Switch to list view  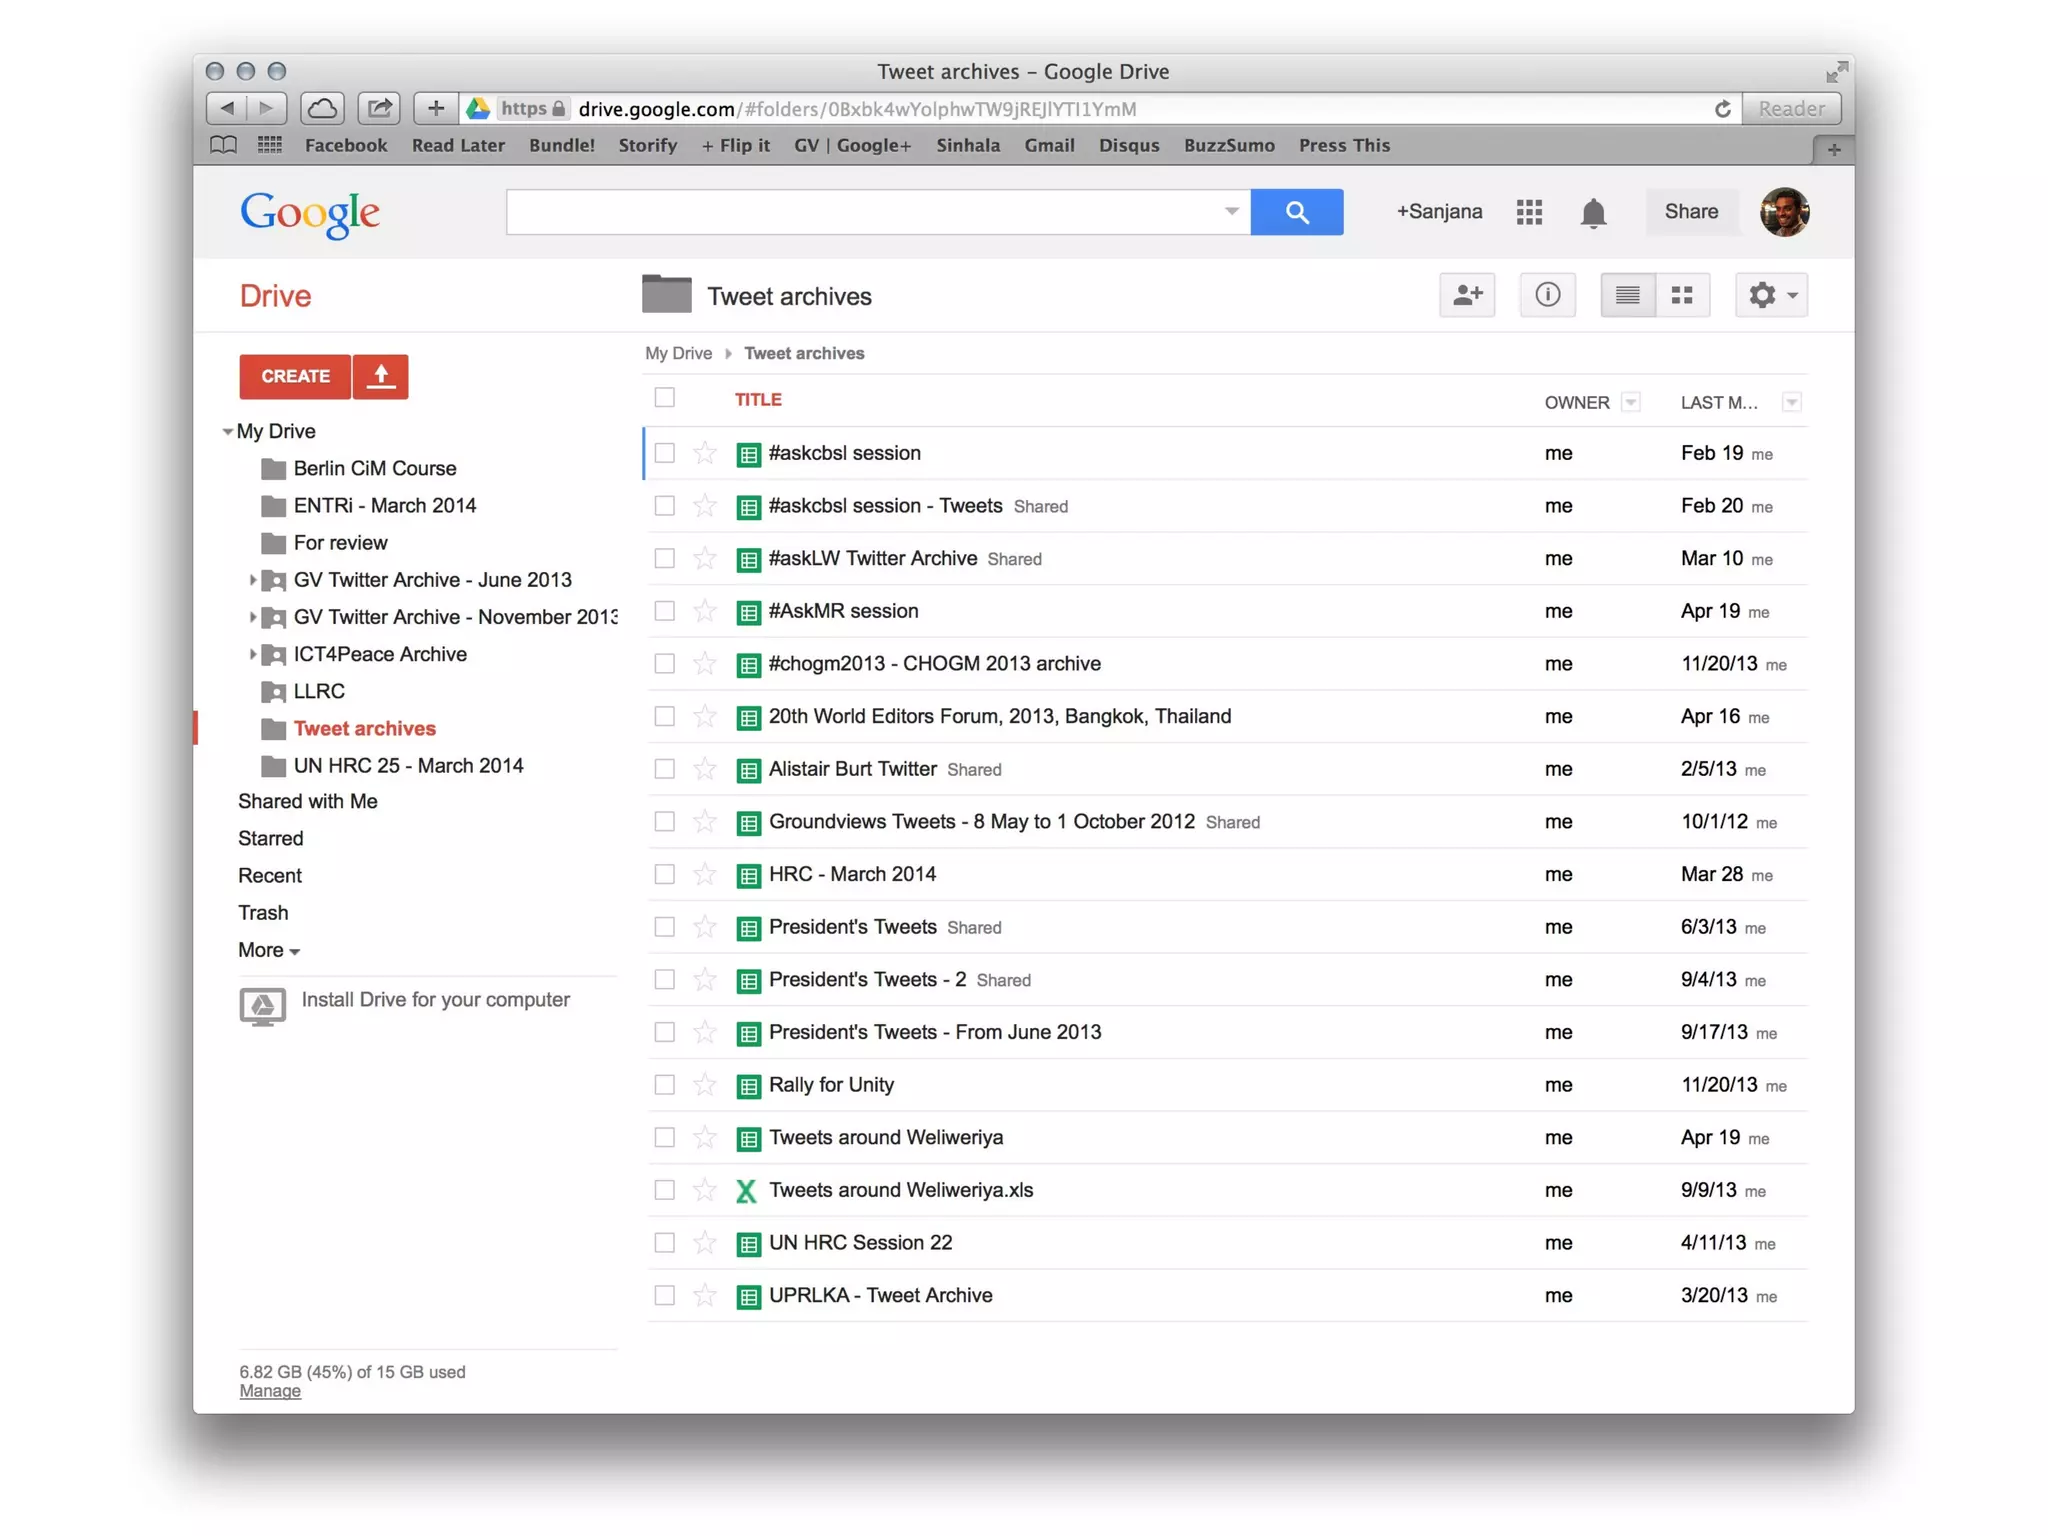coord(1627,295)
